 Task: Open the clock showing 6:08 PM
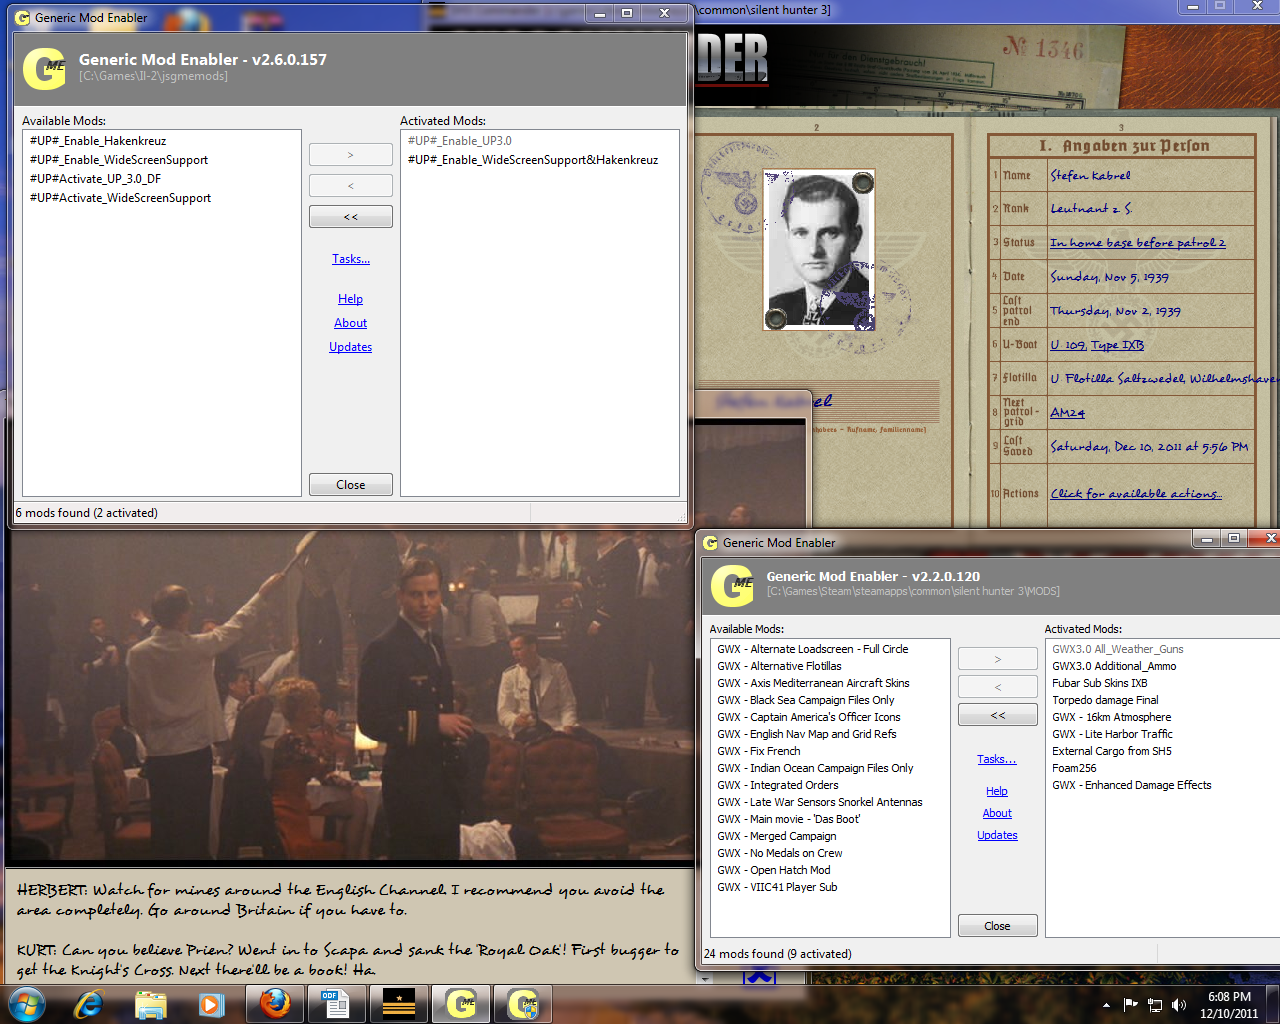pos(1229,1005)
